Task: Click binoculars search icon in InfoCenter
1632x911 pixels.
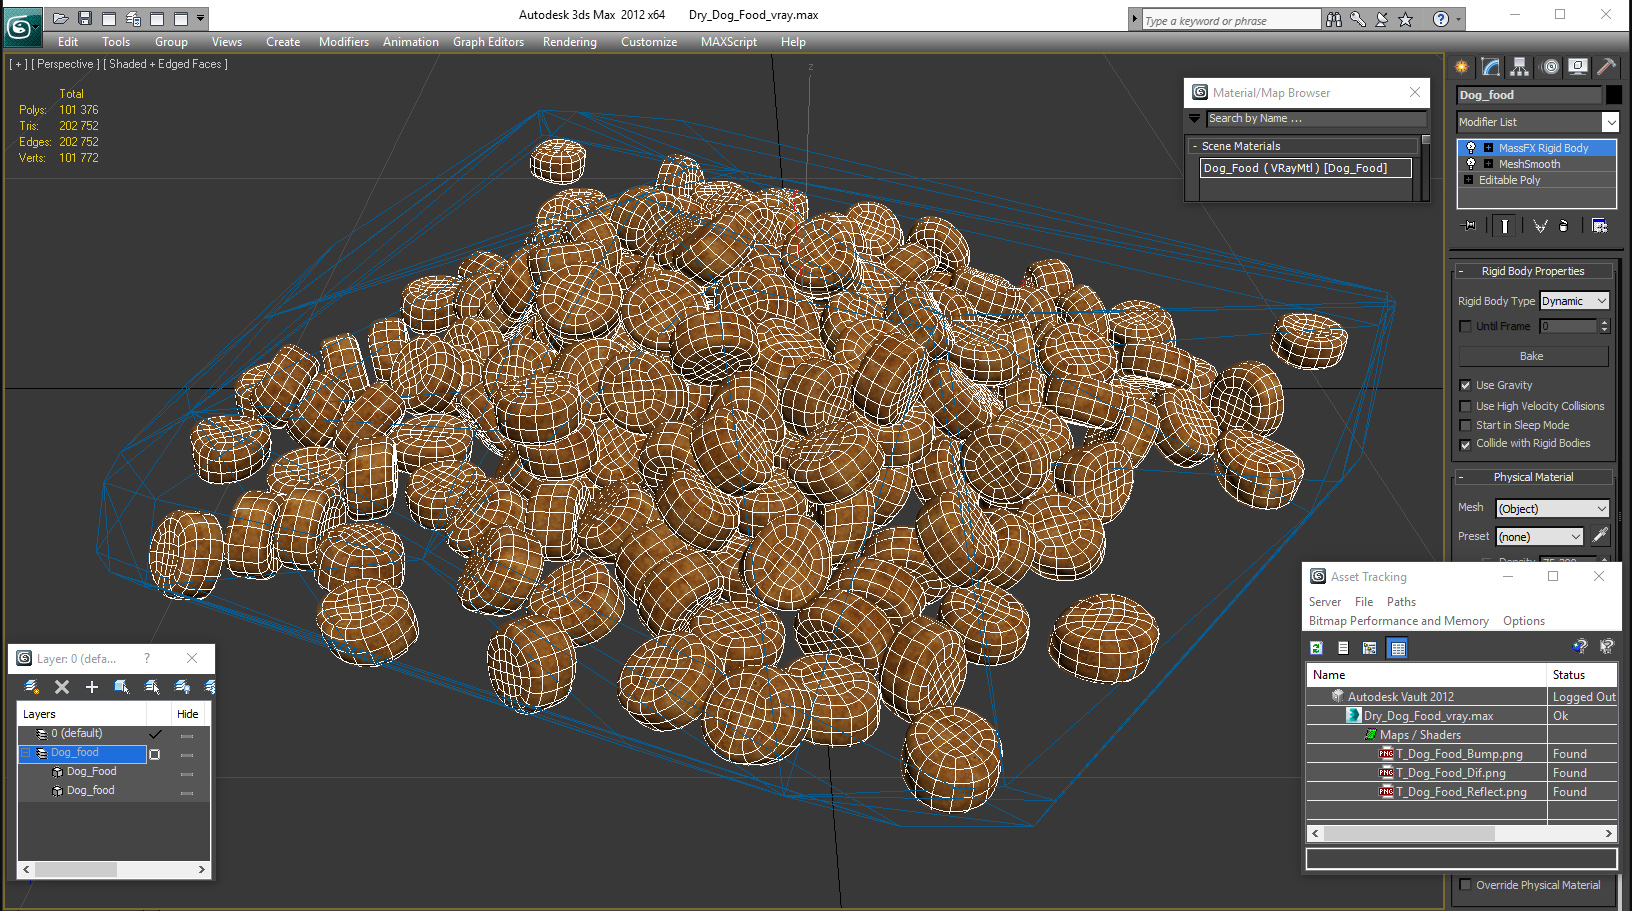Action: coord(1334,19)
